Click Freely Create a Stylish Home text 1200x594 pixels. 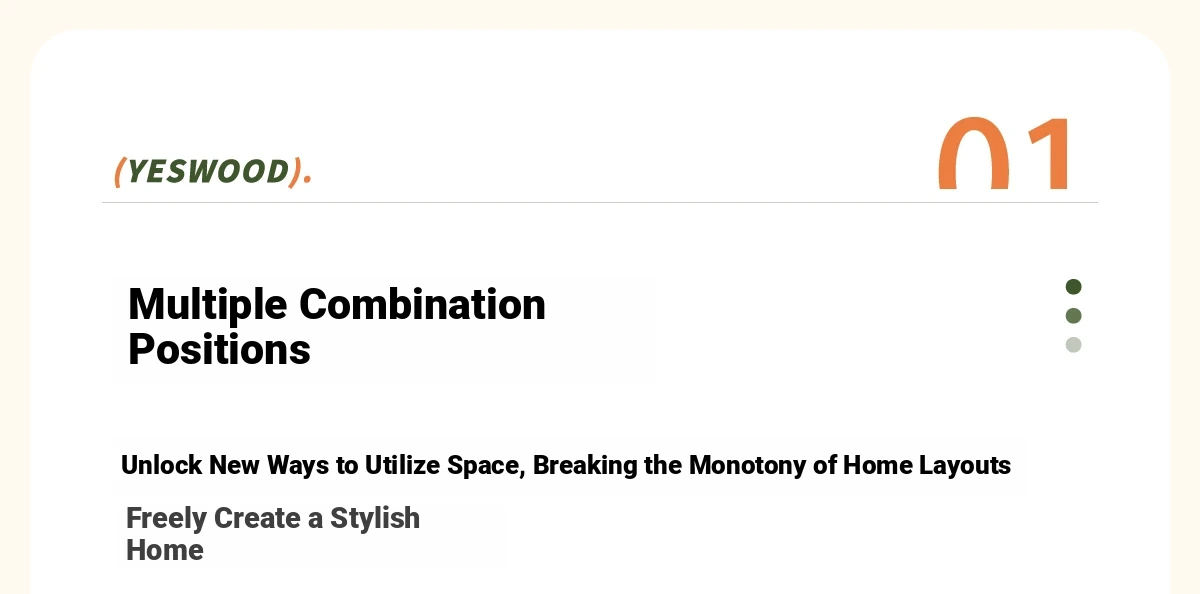[x=273, y=534]
